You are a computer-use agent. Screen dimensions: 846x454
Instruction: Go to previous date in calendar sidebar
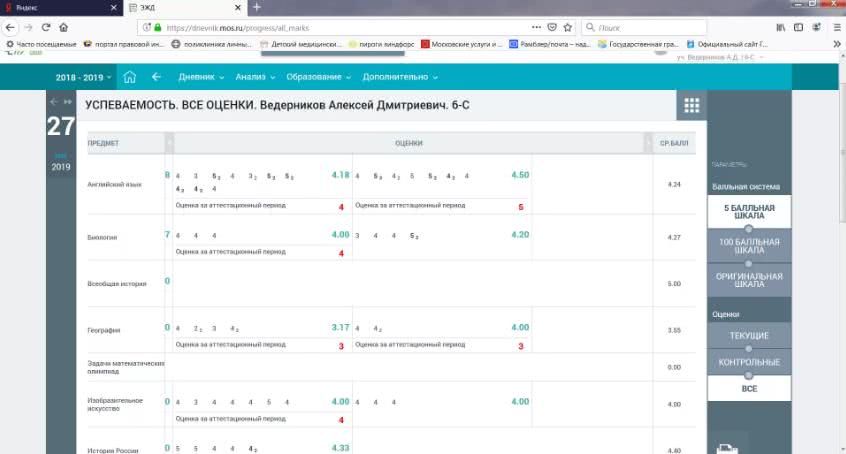pos(55,101)
